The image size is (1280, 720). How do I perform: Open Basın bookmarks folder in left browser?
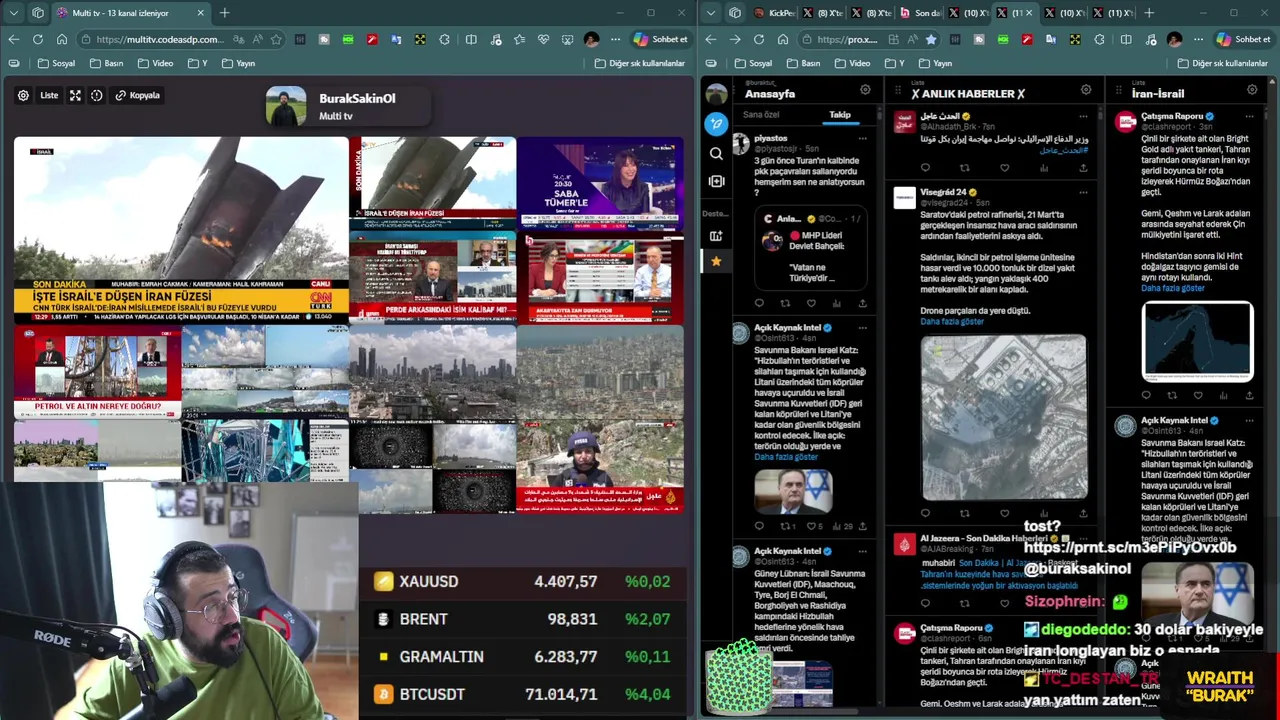106,63
